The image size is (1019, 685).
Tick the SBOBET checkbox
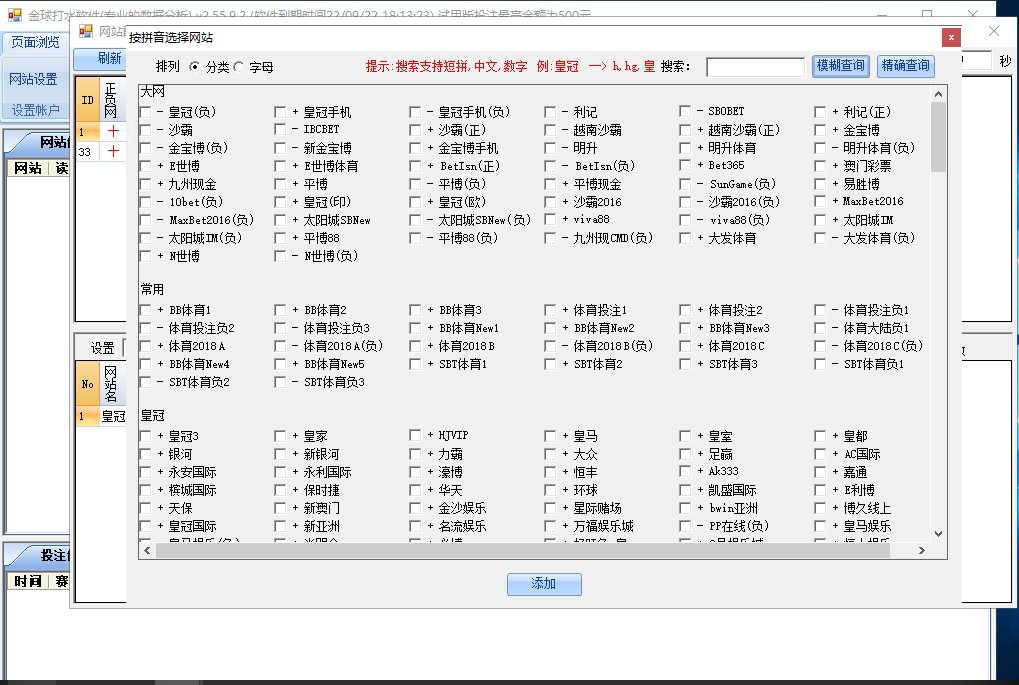click(x=685, y=112)
